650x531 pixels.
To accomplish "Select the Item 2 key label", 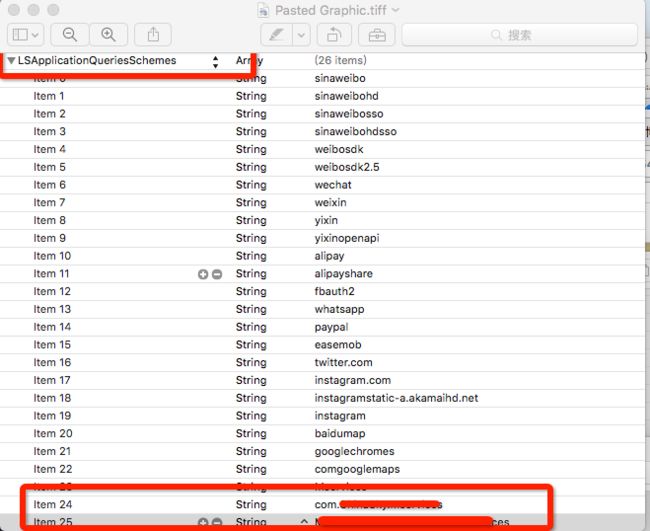I will 49,114.
